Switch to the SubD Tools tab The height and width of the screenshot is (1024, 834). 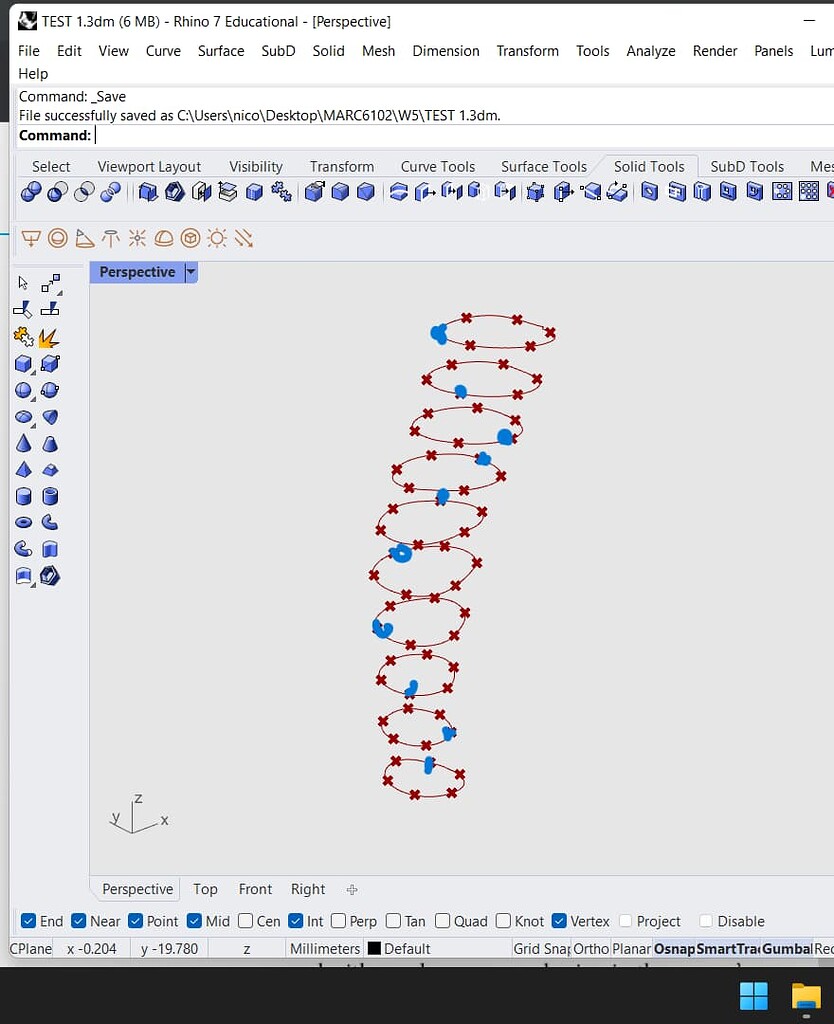[x=747, y=166]
